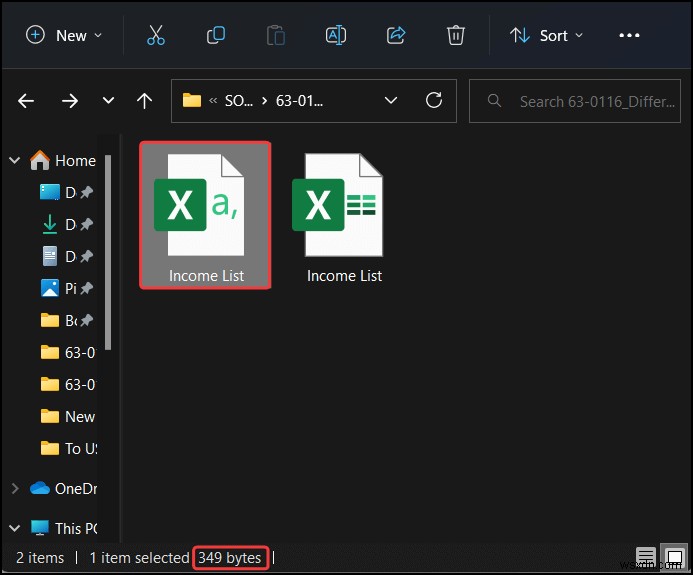This screenshot has width=693, height=575.
Task: Click the Paste clipboard icon
Action: [276, 35]
